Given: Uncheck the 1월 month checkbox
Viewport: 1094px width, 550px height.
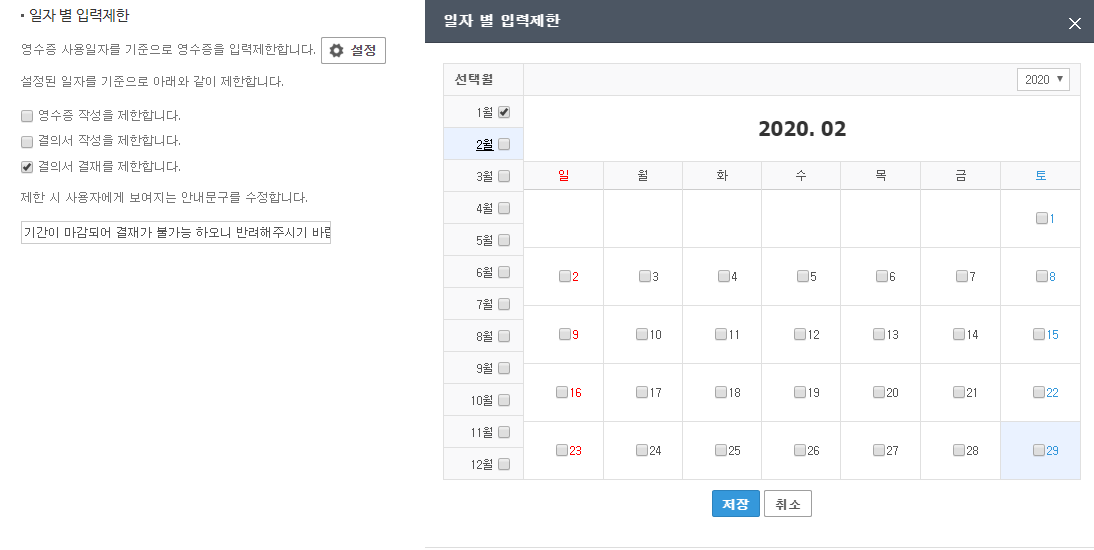Looking at the screenshot, I should pyautogui.click(x=504, y=112).
